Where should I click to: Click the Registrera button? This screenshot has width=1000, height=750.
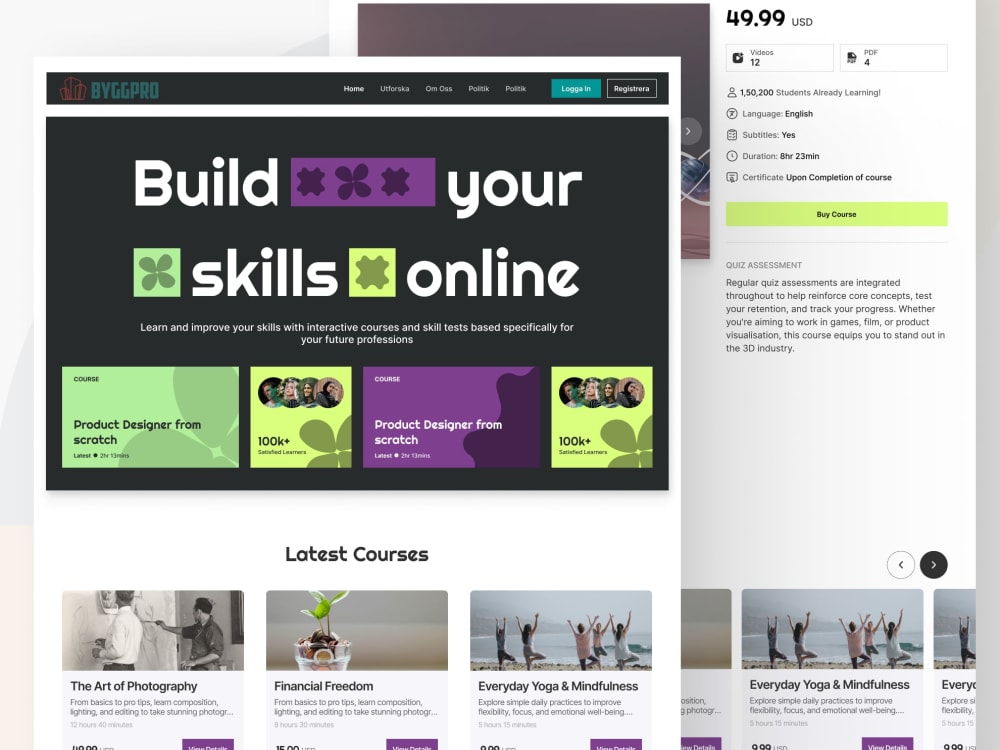631,89
